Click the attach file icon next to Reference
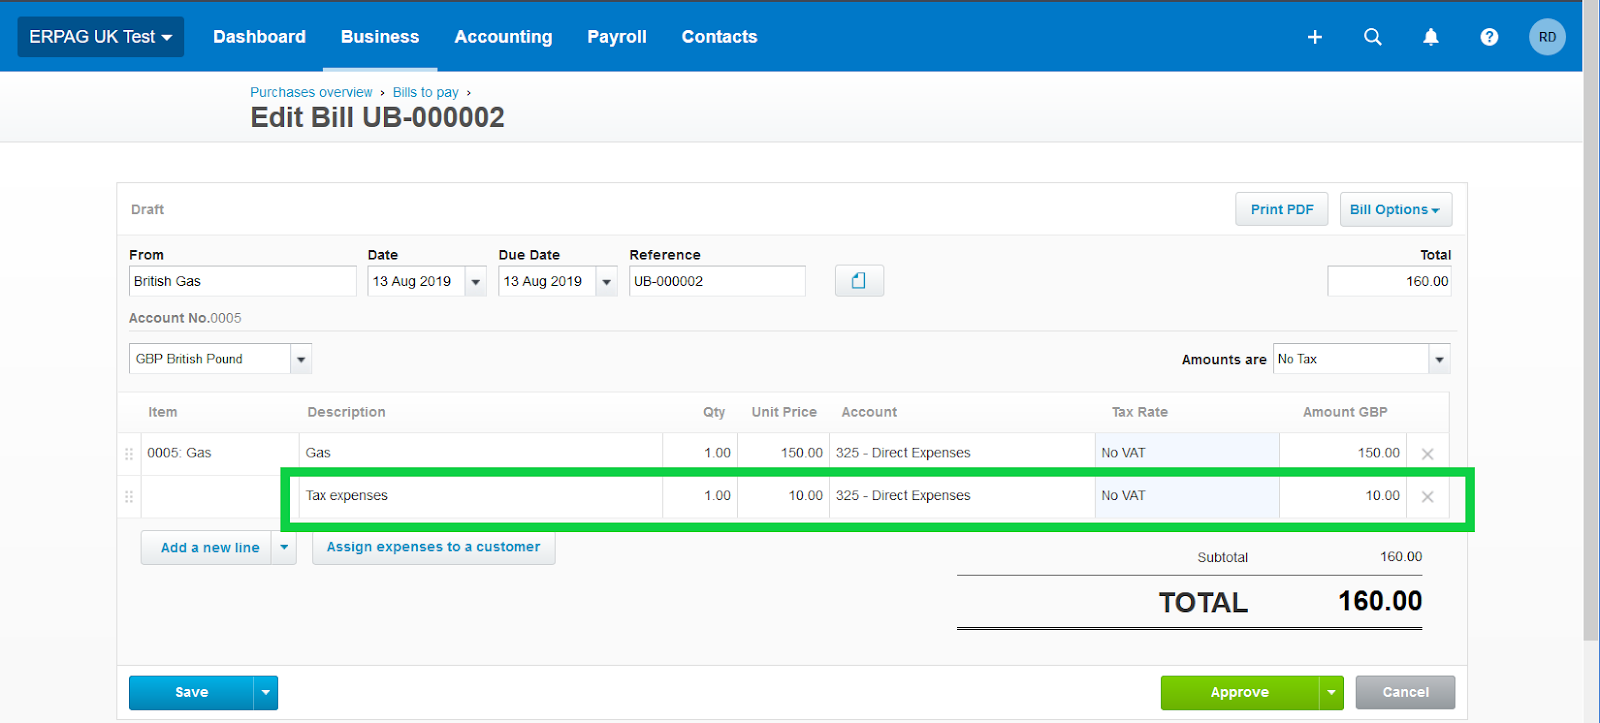 click(859, 281)
